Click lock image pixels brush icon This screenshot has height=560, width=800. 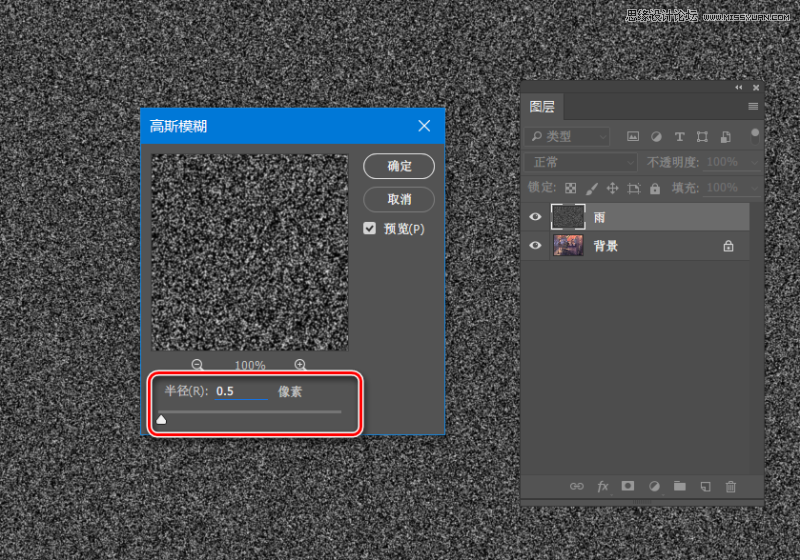591,189
